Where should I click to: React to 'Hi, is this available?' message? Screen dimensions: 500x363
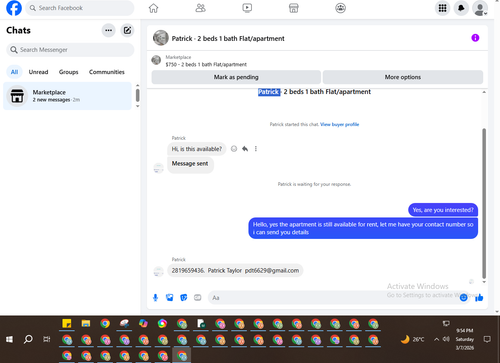(x=234, y=149)
